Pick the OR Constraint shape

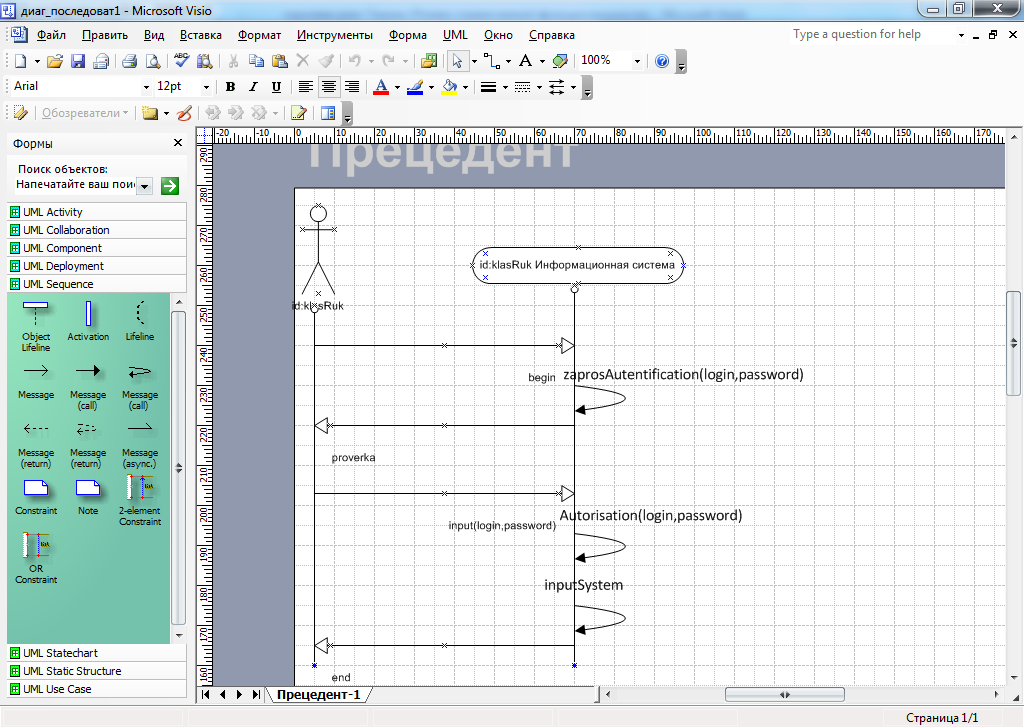point(36,558)
